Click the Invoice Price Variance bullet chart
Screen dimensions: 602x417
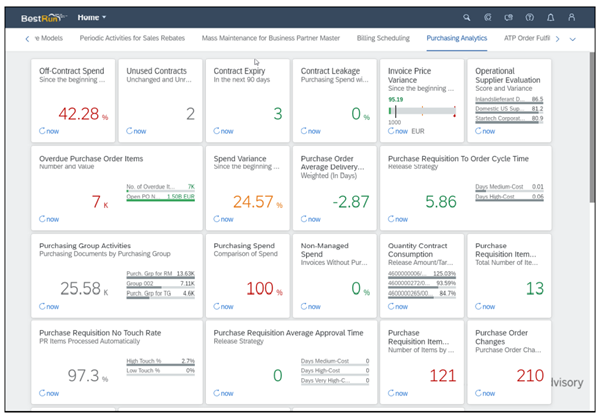(421, 110)
